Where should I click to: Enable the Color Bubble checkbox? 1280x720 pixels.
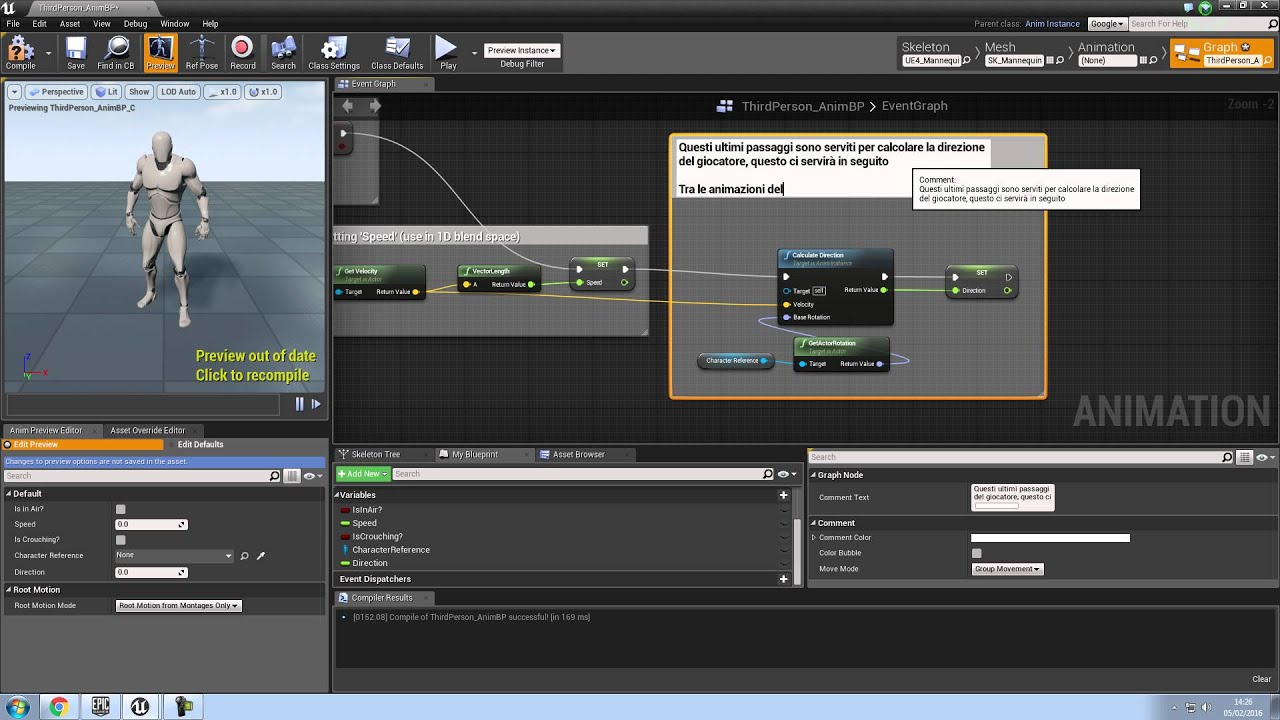[x=977, y=553]
